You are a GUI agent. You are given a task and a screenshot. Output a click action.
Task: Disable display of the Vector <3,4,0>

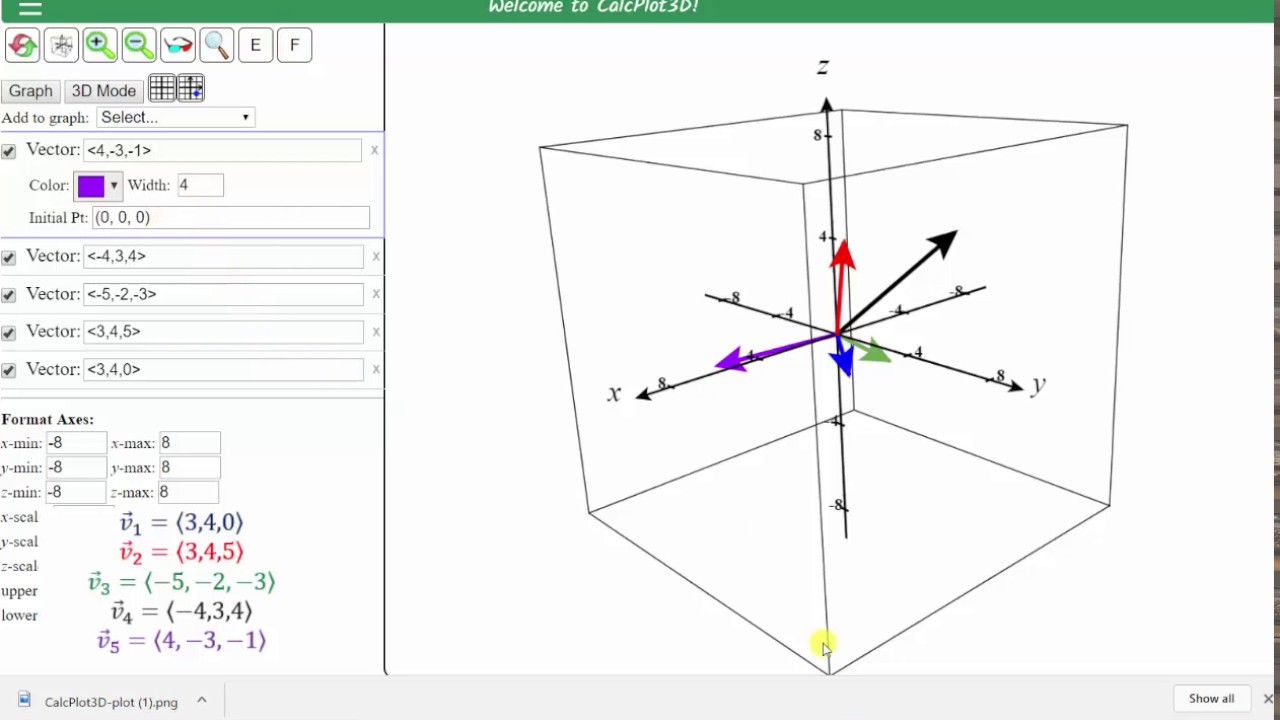pyautogui.click(x=8, y=369)
